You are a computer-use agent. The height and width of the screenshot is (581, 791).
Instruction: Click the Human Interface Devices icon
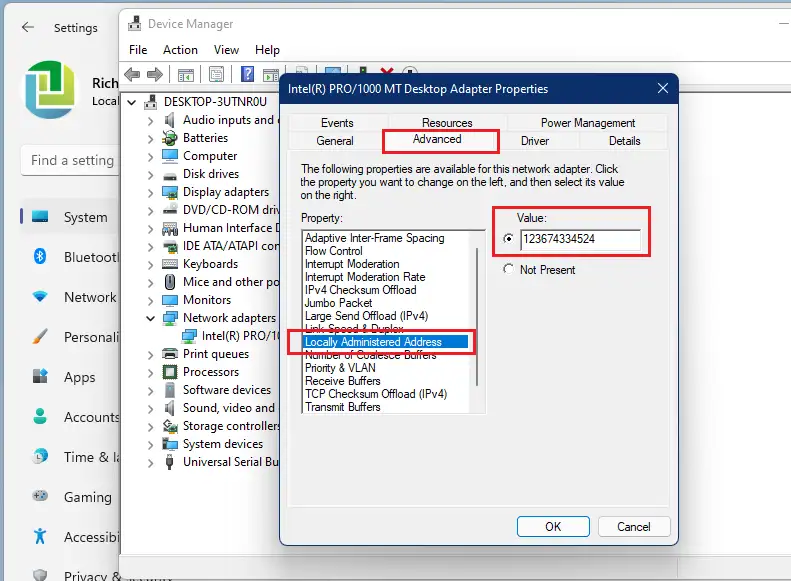170,228
